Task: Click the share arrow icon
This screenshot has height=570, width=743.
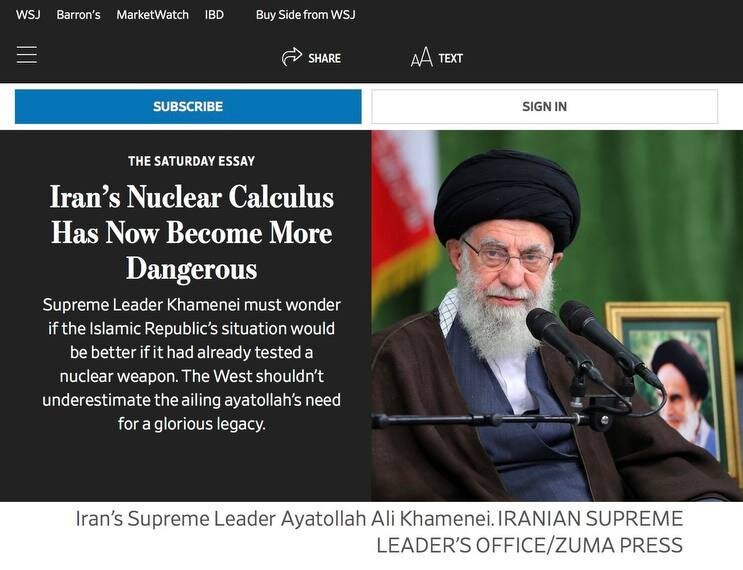Action: [x=291, y=57]
